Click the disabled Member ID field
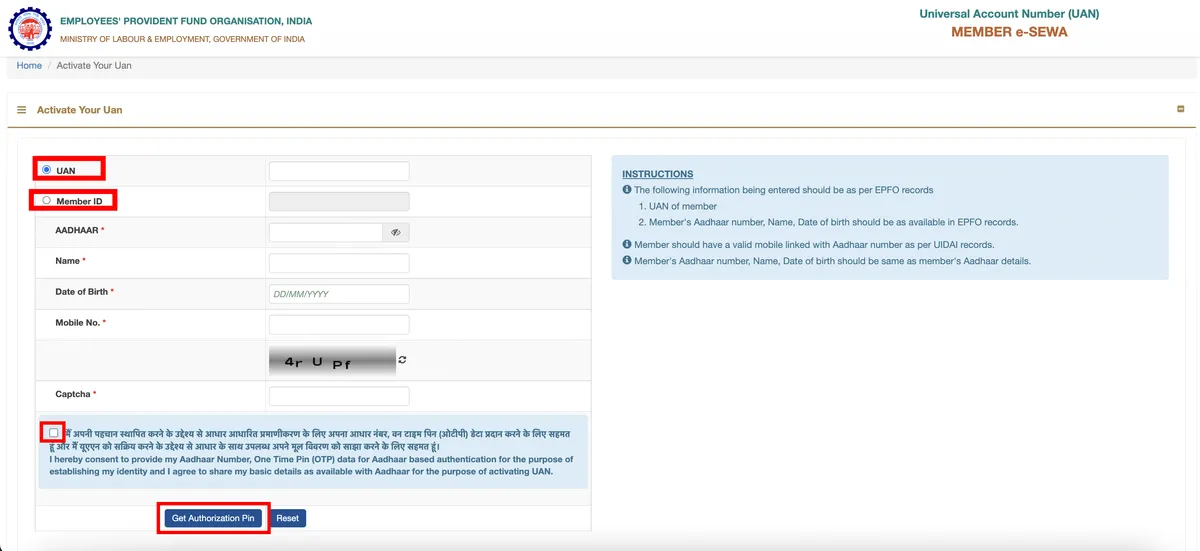Image resolution: width=1200 pixels, height=551 pixels. 339,202
